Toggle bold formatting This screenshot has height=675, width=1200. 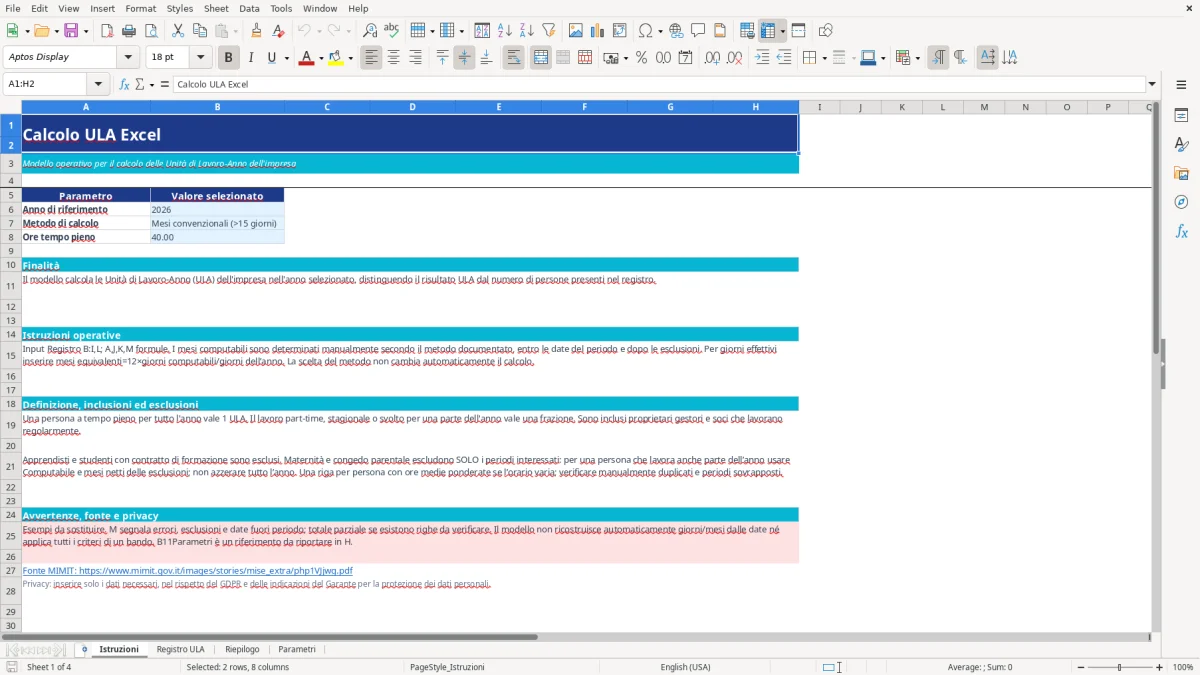click(229, 58)
